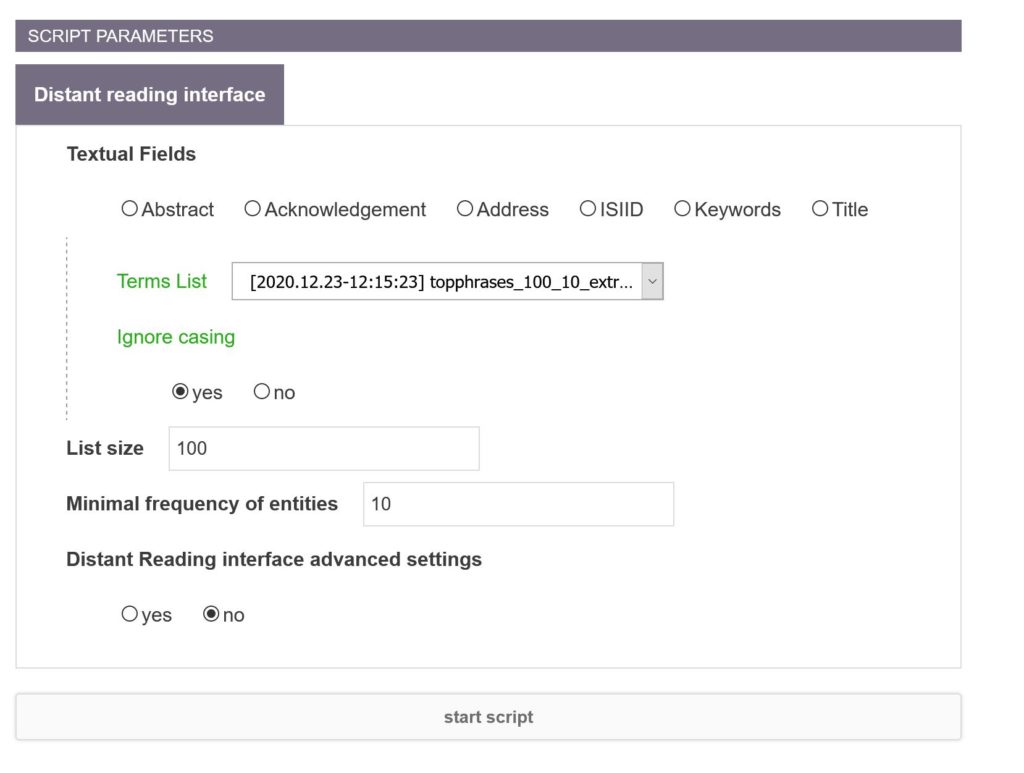Expand the terms list selector showing topphrases_100_10
1024x773 pixels.
444,281
